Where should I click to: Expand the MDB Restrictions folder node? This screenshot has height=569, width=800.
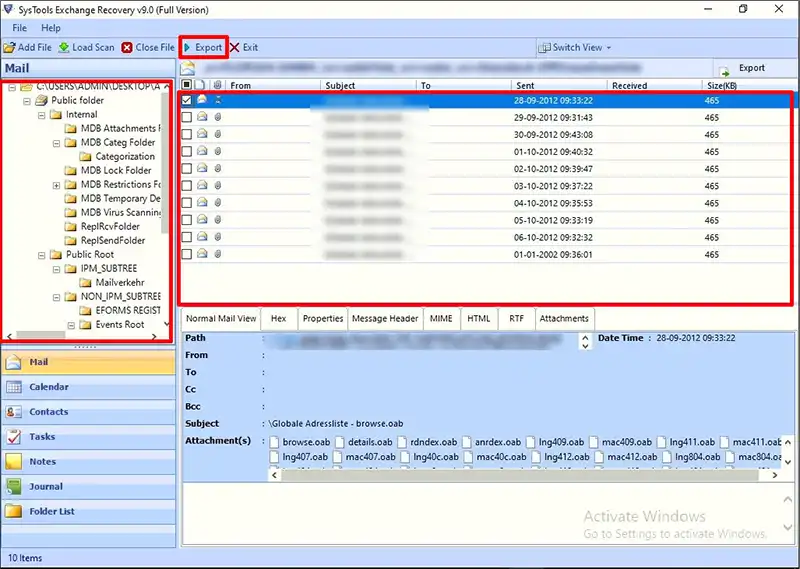(57, 185)
